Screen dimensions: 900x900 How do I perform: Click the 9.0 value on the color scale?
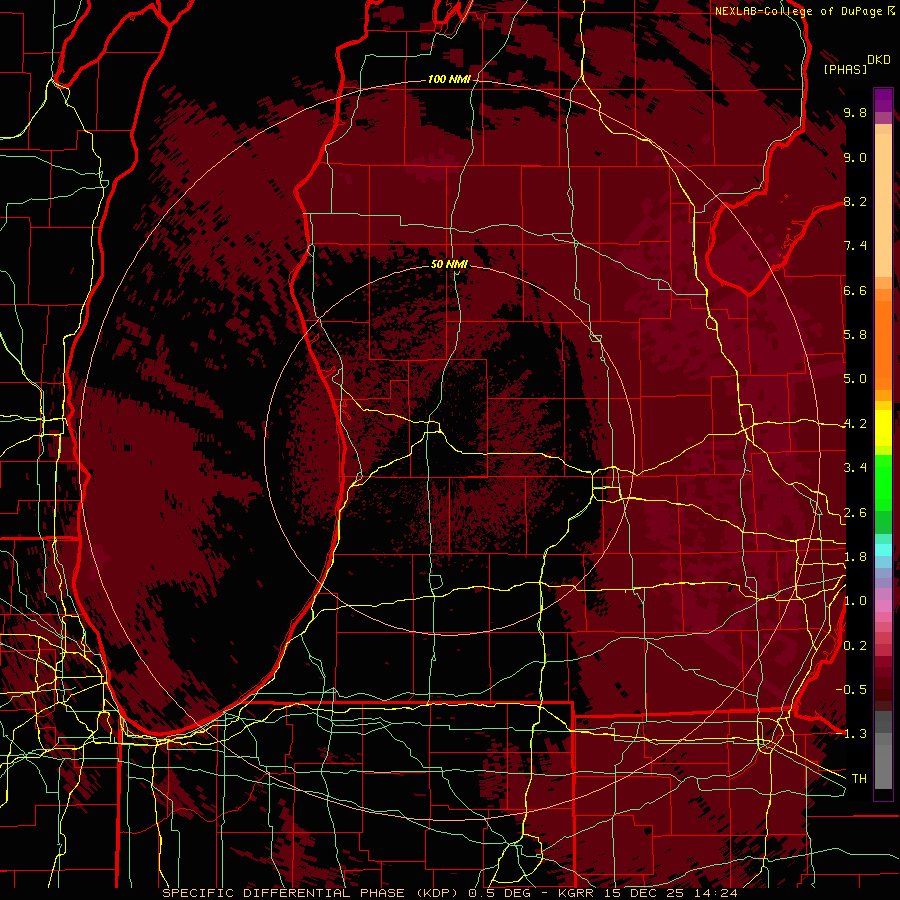pyautogui.click(x=855, y=157)
